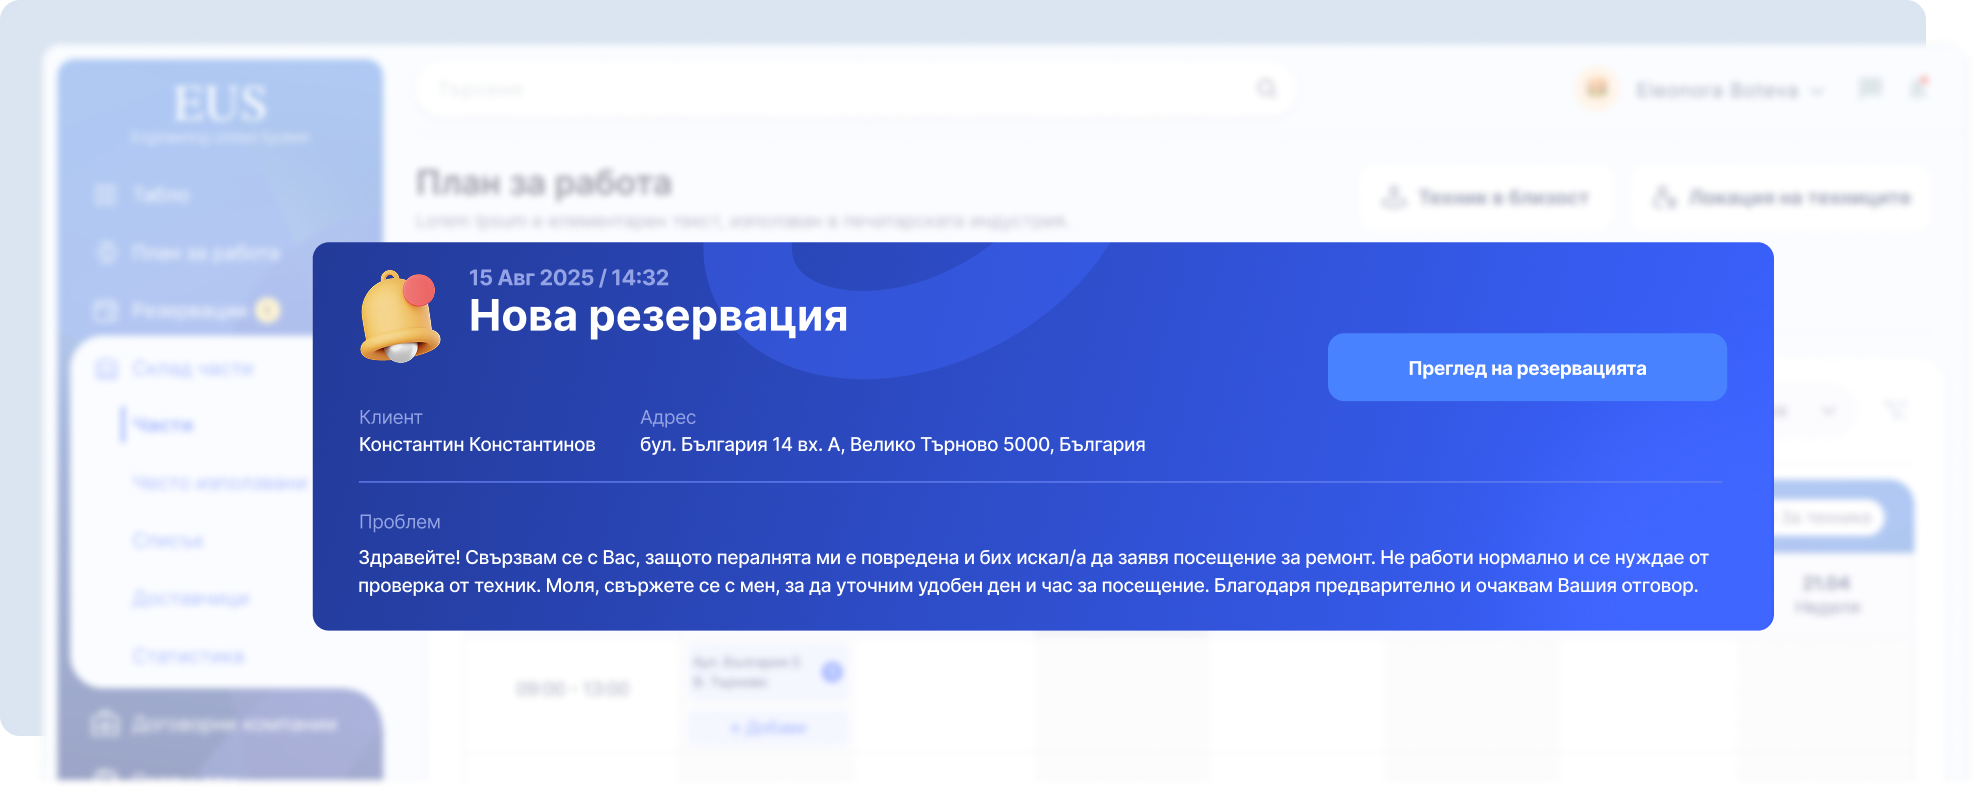Open the header notifications bell with red dot
1976x788 pixels.
point(1918,88)
